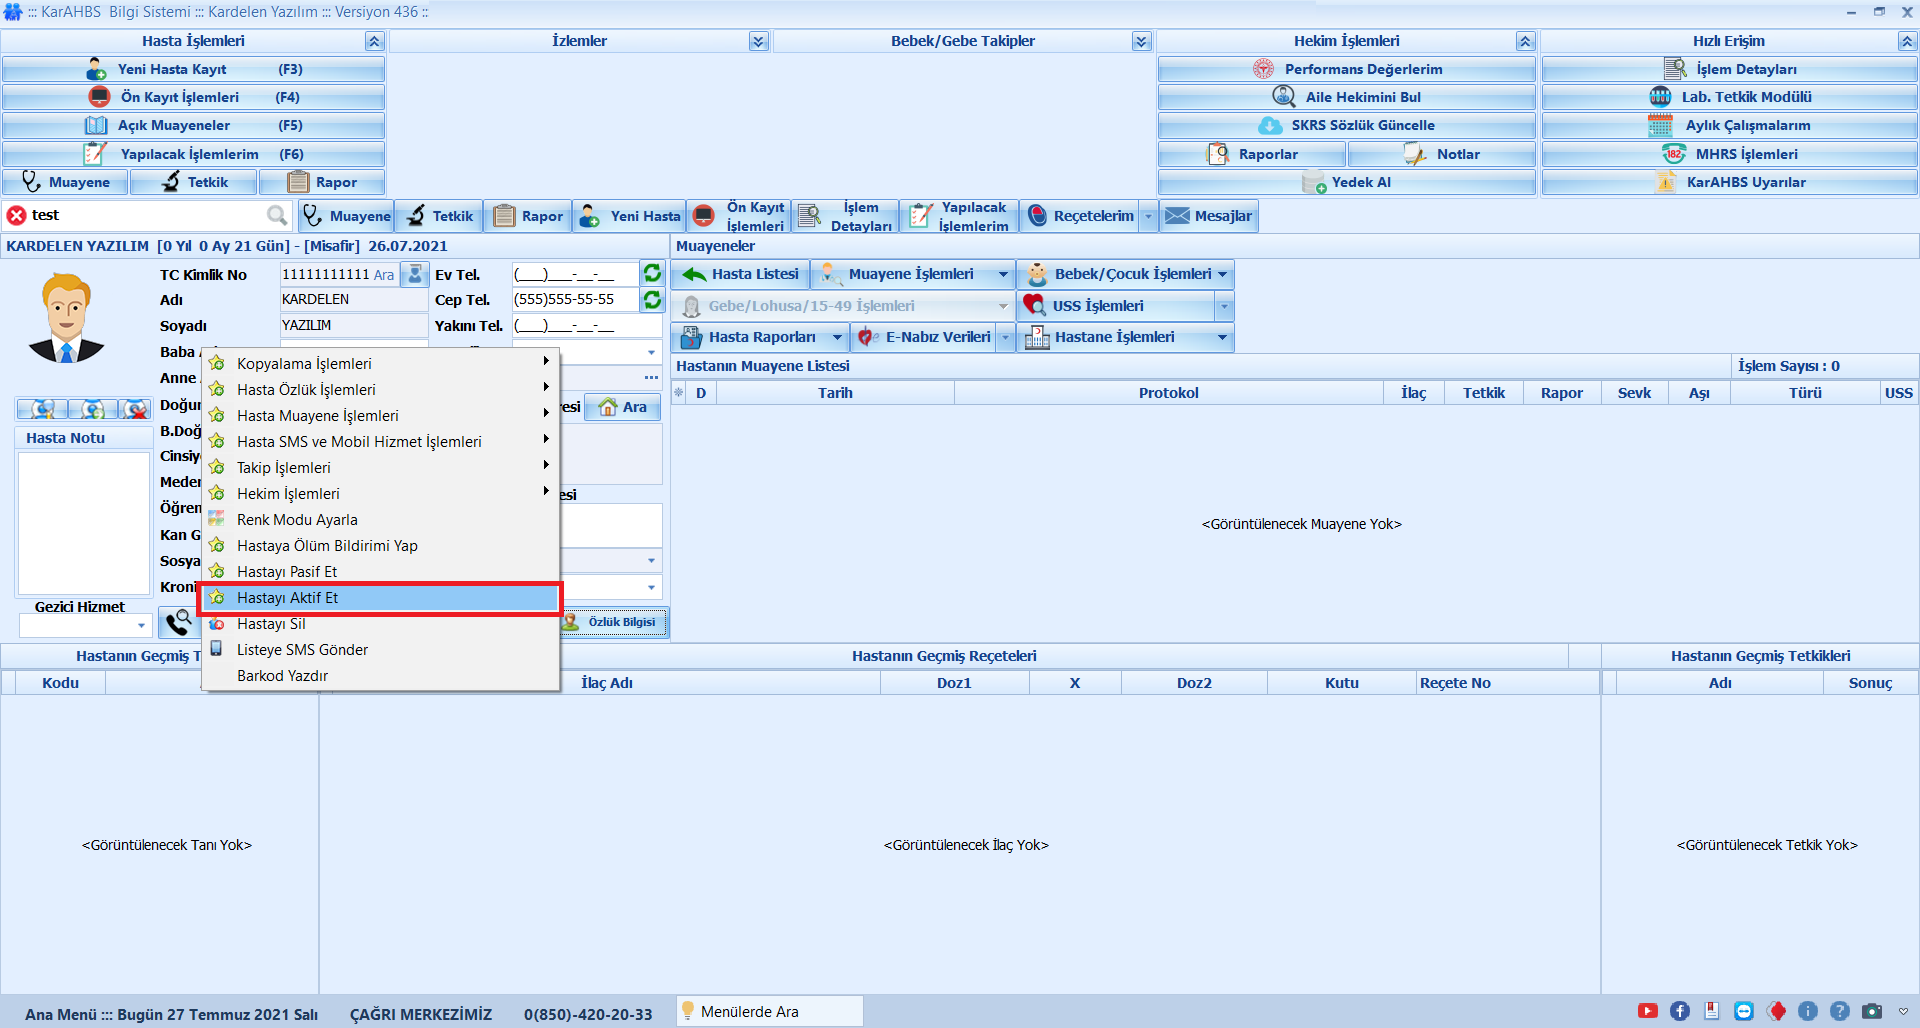
Task: Open the Muayene İşlemleri dropdown arrow
Action: pos(1003,274)
